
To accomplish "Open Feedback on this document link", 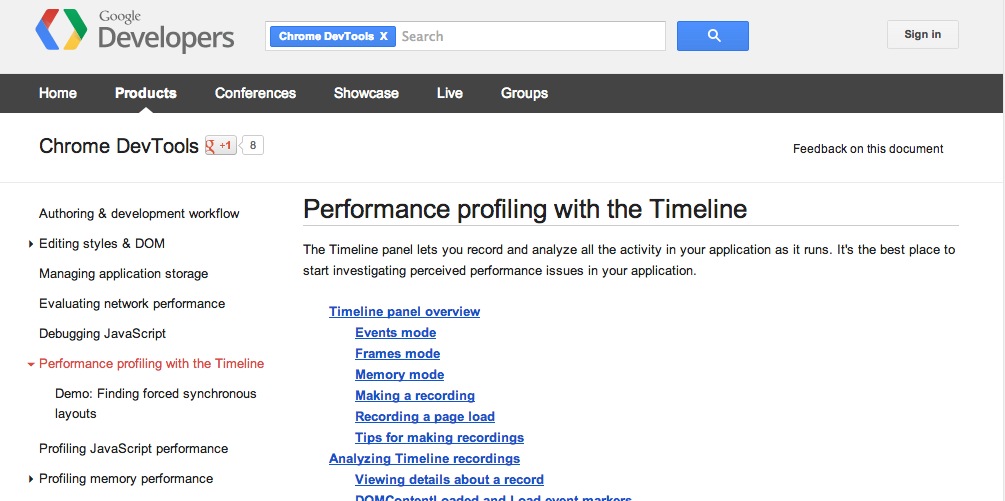I will pos(867,149).
